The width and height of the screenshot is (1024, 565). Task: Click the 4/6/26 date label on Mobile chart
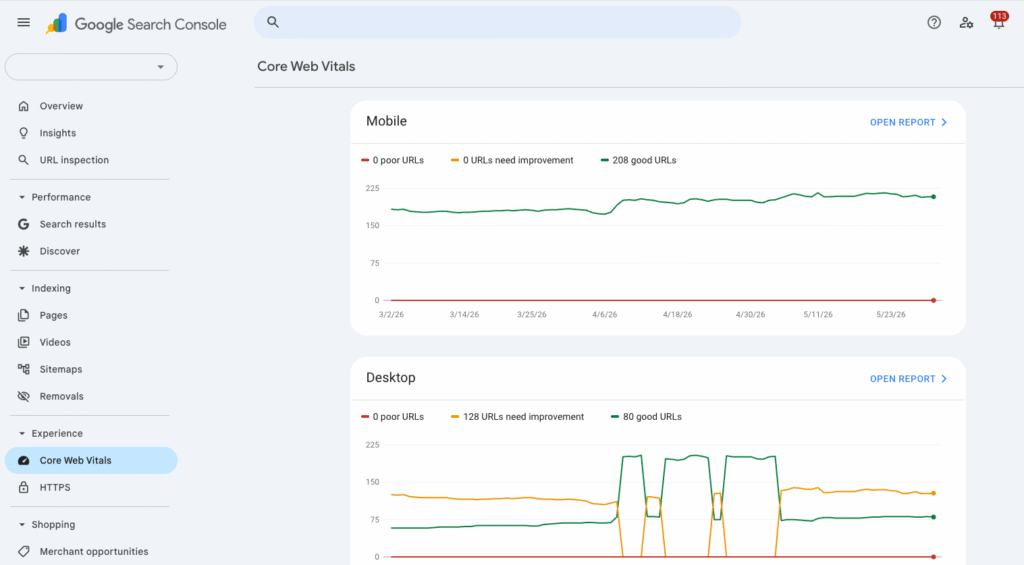604,315
